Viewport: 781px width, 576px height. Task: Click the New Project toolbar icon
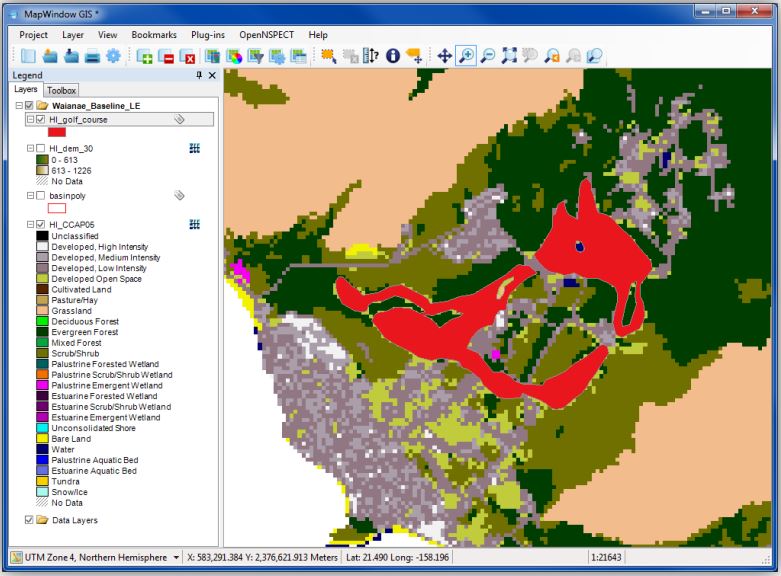click(x=28, y=56)
